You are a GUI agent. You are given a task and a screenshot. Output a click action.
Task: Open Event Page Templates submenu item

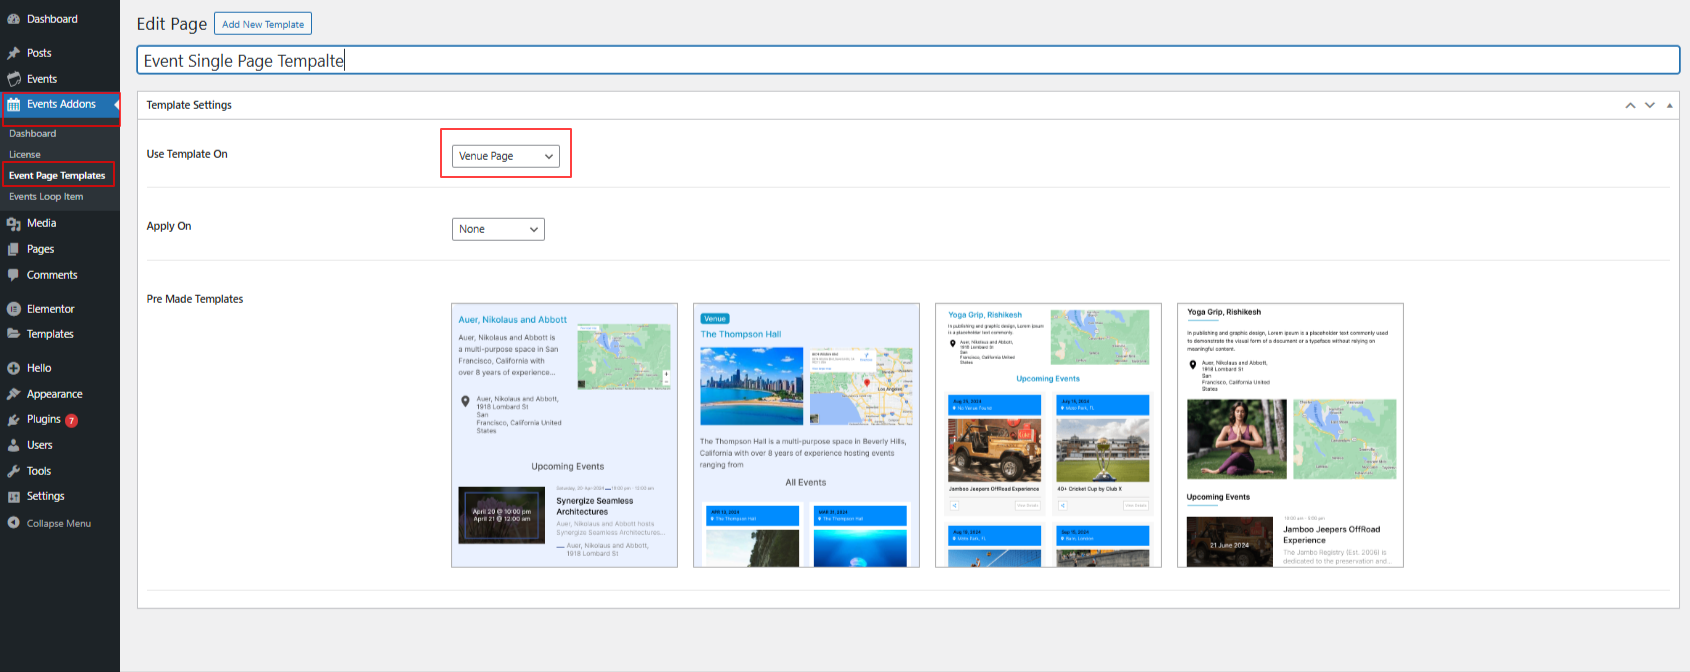point(57,176)
